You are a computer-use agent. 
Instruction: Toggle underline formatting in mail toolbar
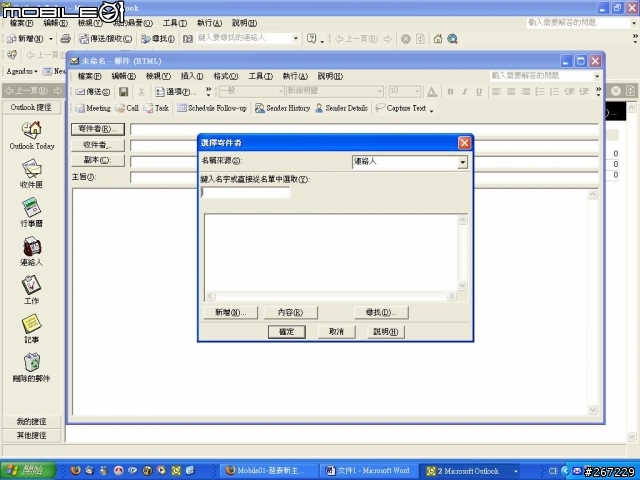coord(479,91)
